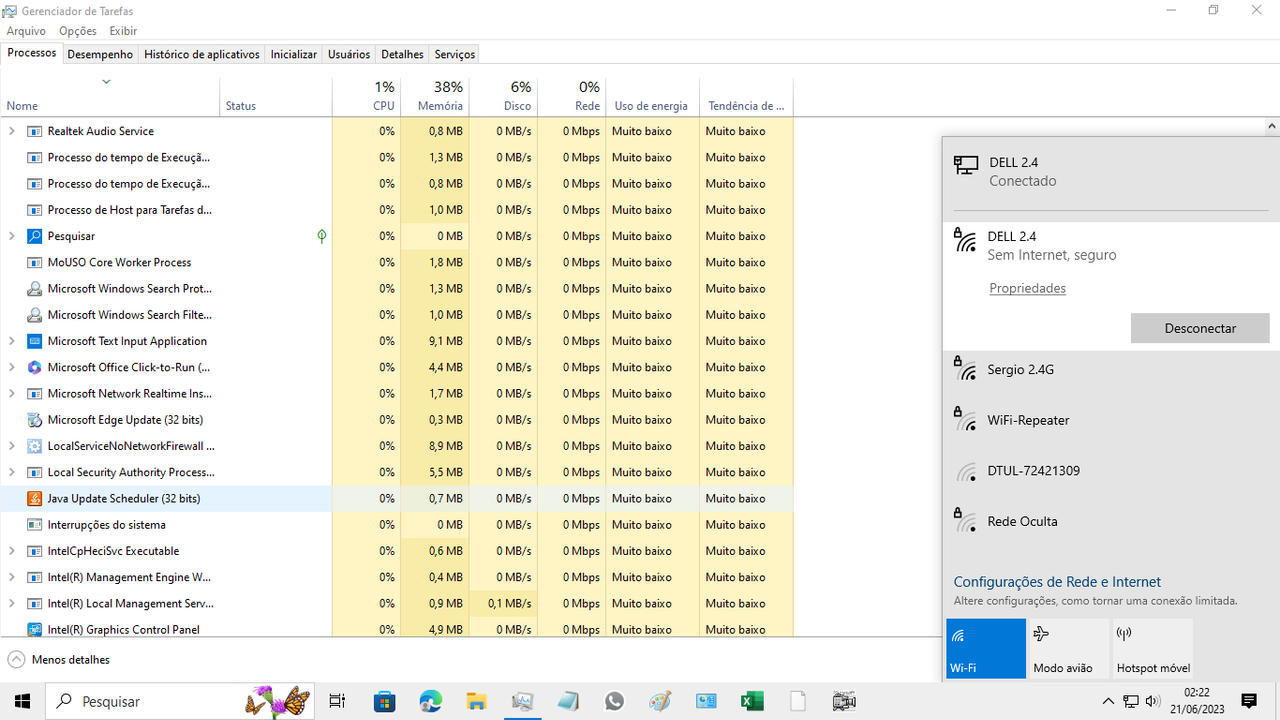The image size is (1280, 720).
Task: Open WhatsApp from the taskbar
Action: tap(614, 701)
